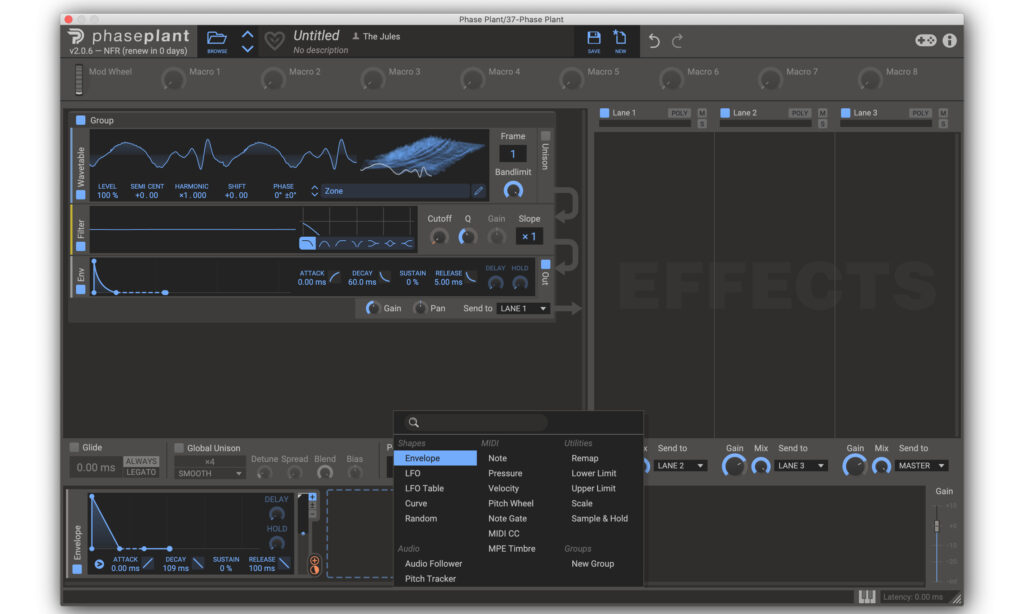Click the magnifier icon in the modulator menu
Image resolution: width=1024 pixels, height=614 pixels.
413,423
